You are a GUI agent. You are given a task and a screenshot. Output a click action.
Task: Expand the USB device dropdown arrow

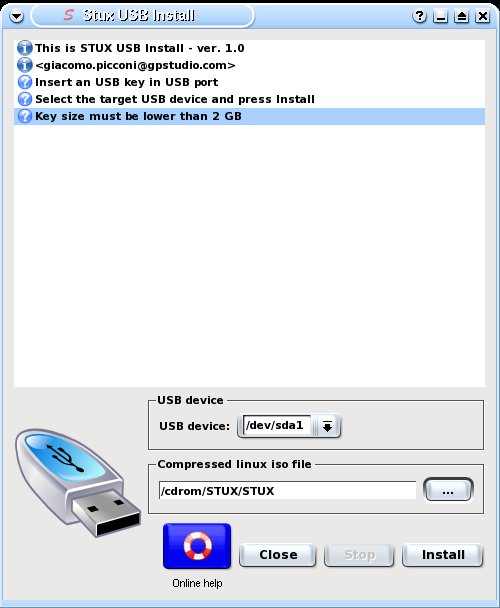point(327,427)
